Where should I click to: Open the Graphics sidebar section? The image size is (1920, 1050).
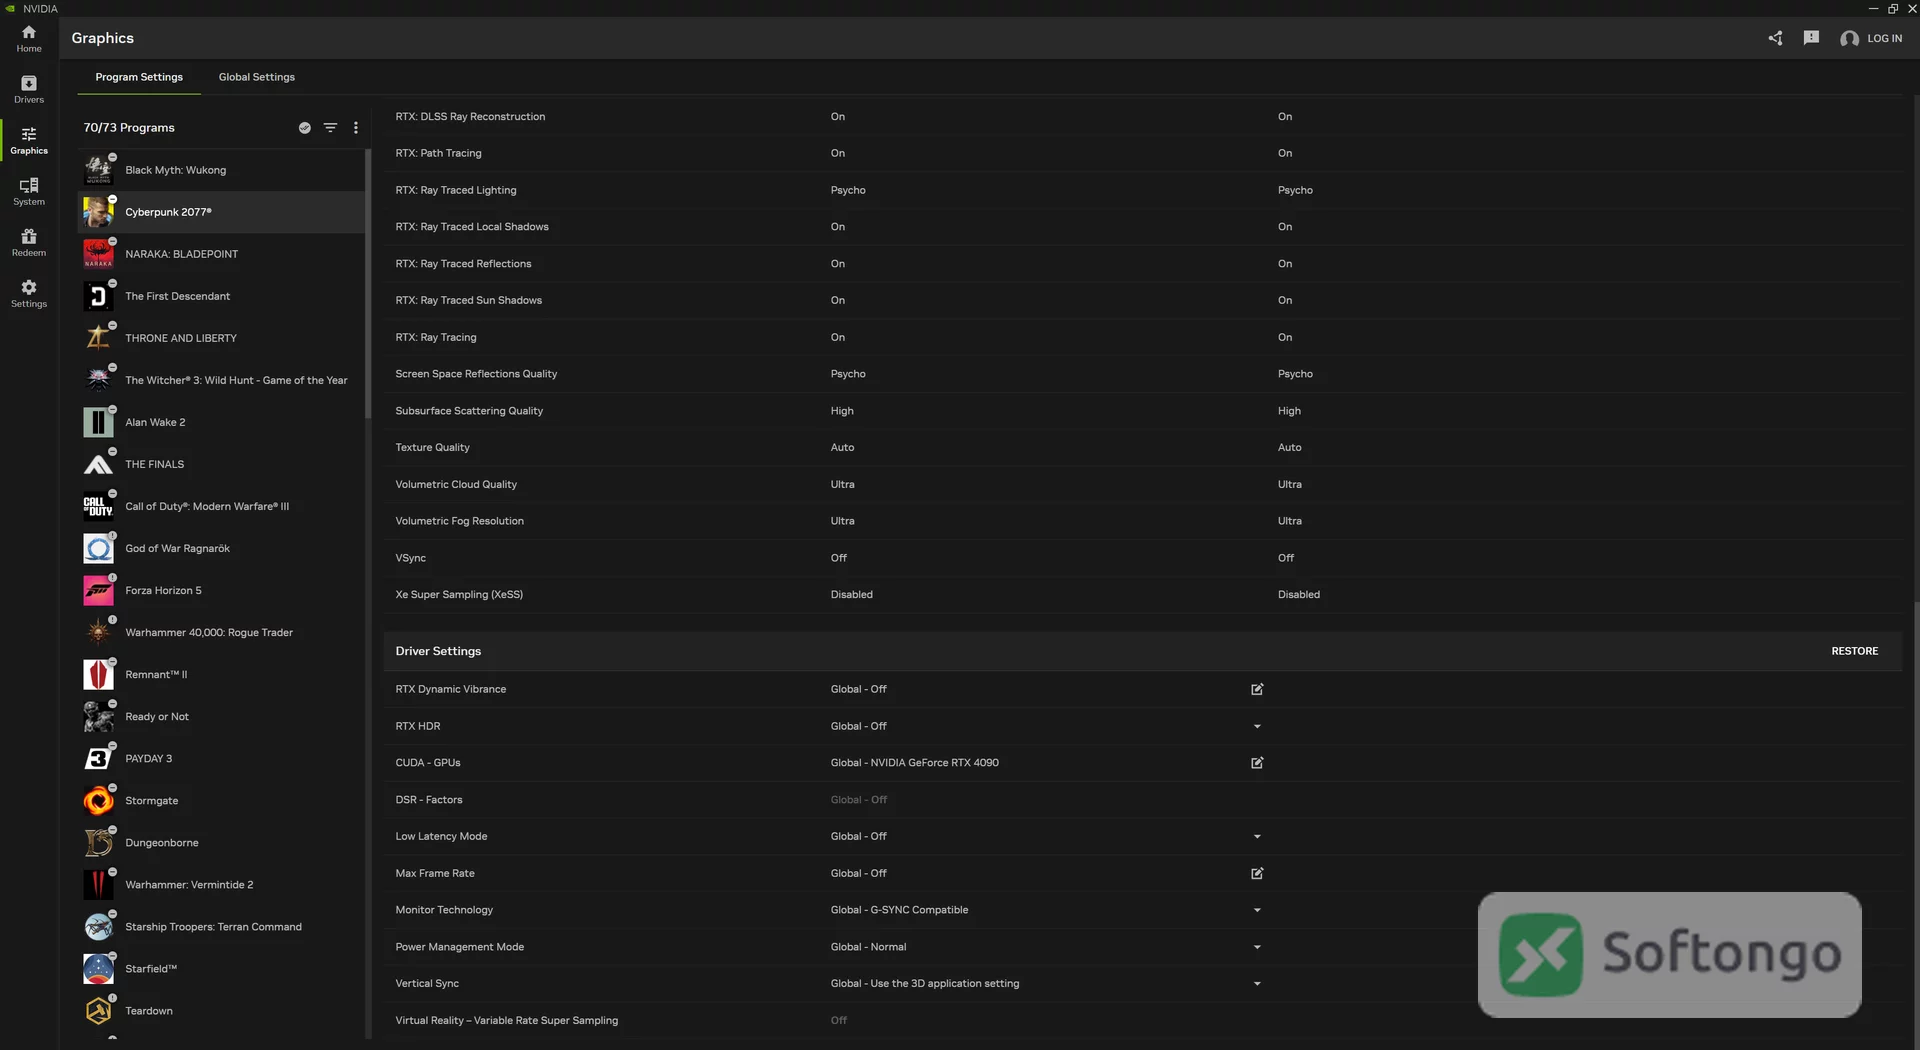pyautogui.click(x=29, y=140)
